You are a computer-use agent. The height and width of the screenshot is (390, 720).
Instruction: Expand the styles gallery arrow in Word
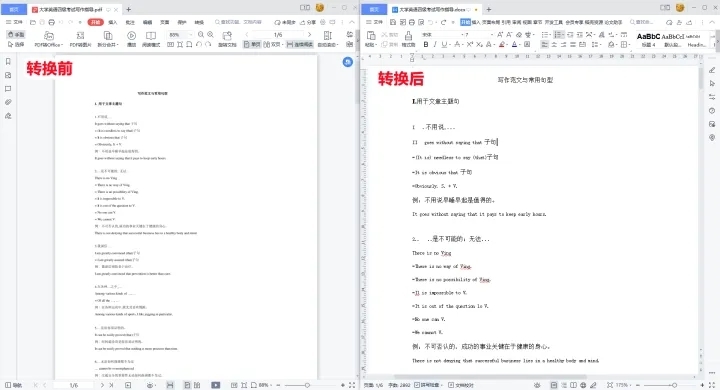717,40
